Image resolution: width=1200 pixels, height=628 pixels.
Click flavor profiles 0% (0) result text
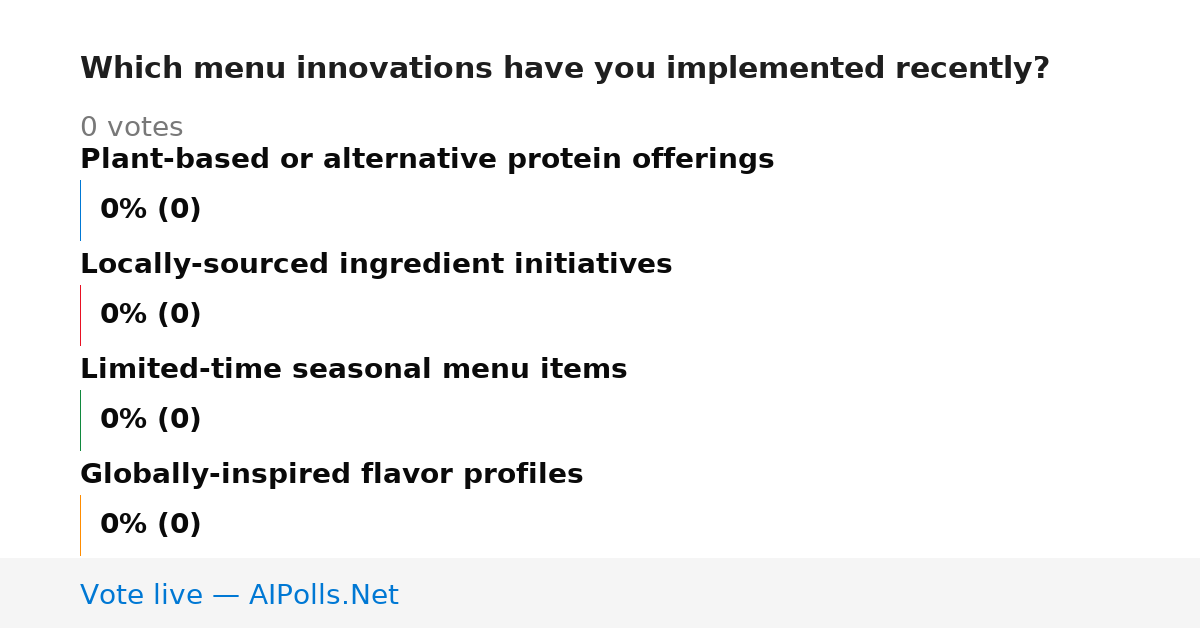(x=151, y=525)
